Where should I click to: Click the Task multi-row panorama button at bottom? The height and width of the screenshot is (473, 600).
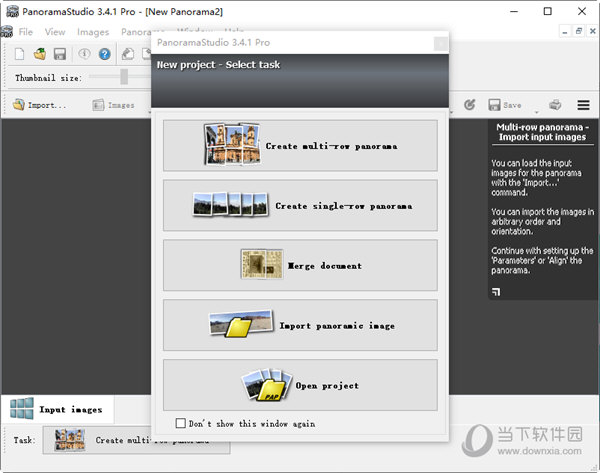136,440
